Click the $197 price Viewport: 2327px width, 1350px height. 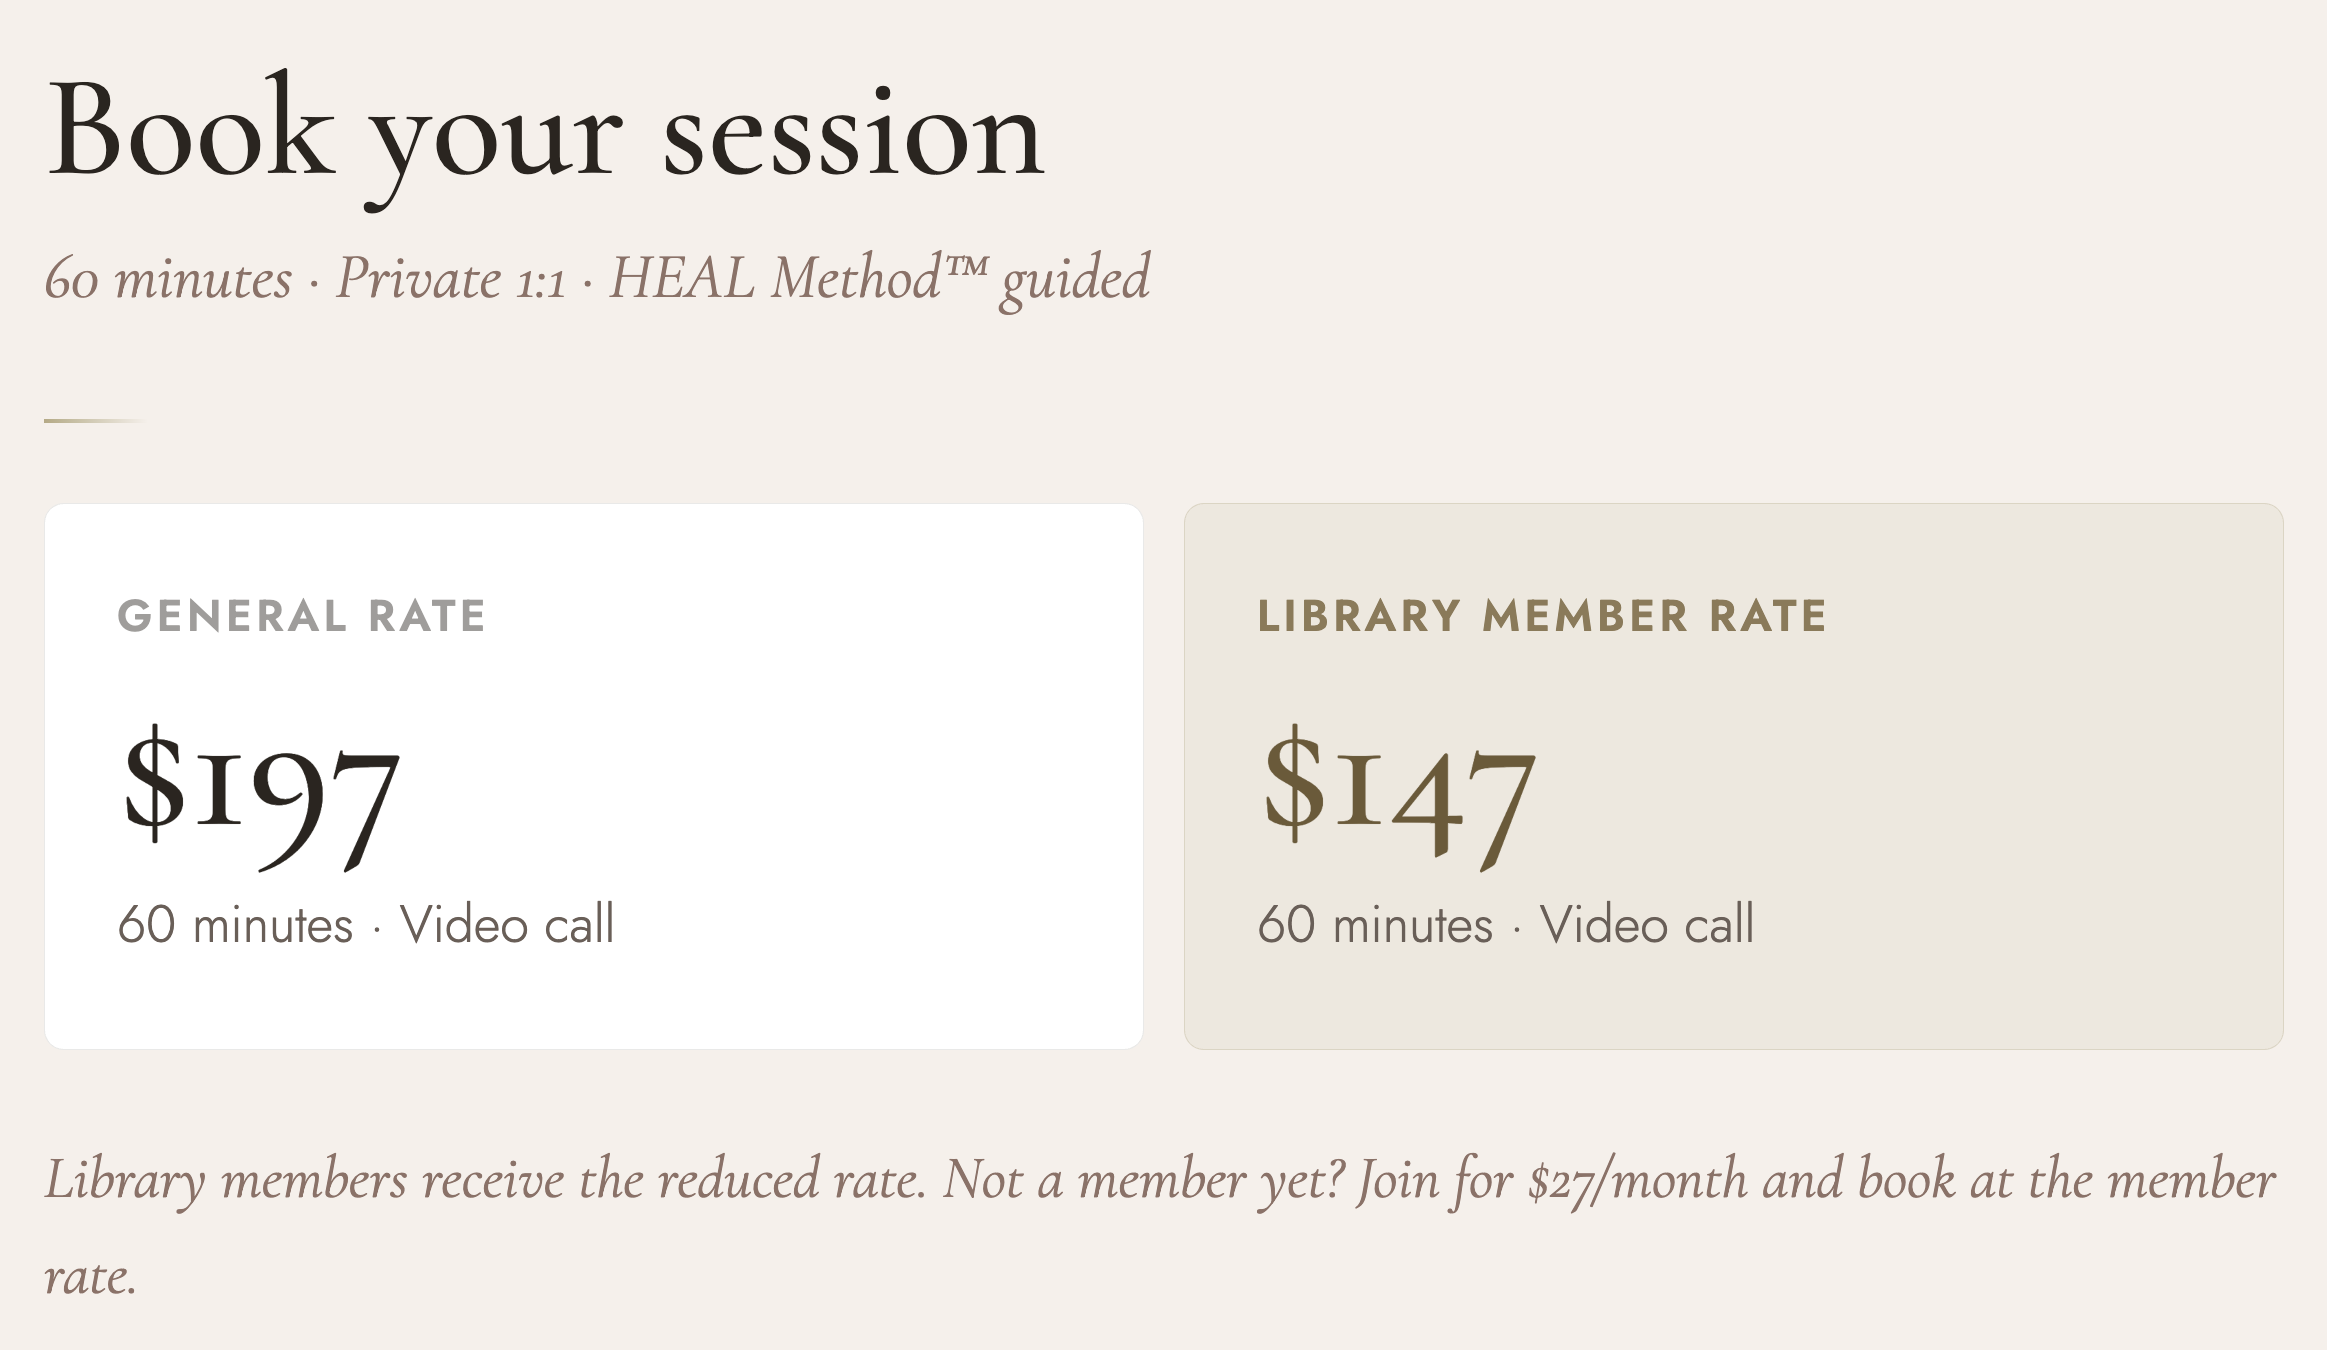pyautogui.click(x=261, y=798)
